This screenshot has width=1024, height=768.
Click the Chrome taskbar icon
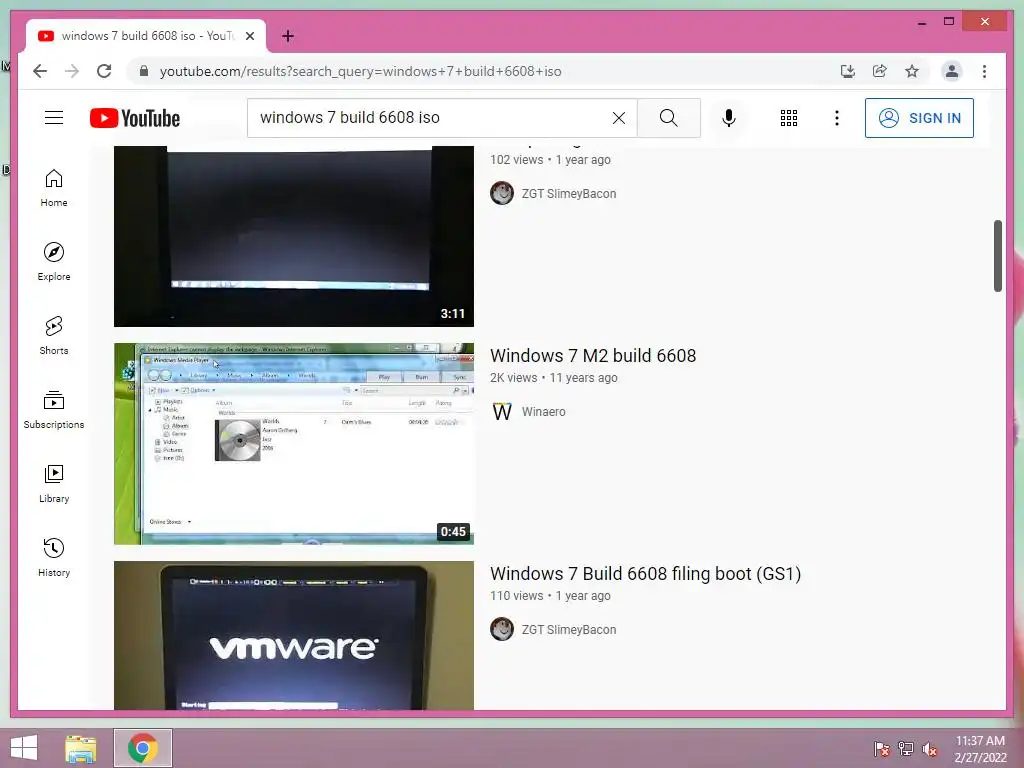pos(143,748)
